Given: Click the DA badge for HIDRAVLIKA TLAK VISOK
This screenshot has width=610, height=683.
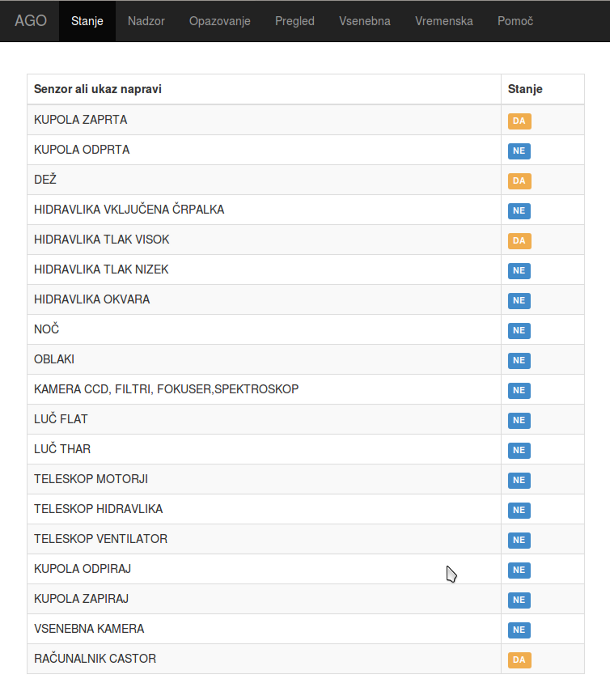Looking at the screenshot, I should point(519,241).
